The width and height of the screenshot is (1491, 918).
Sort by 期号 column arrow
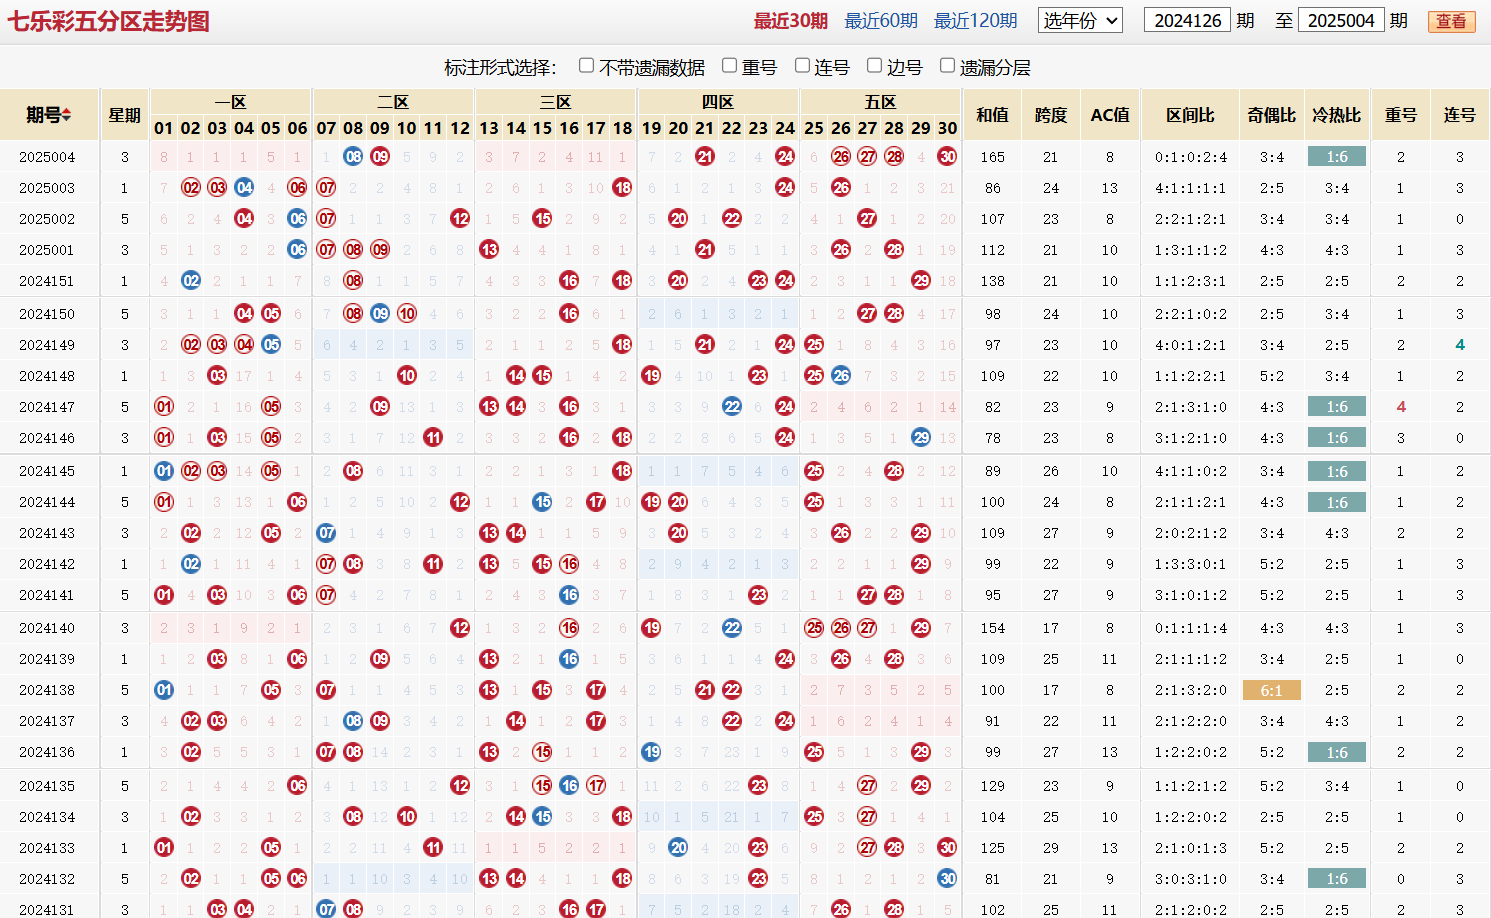pos(67,115)
